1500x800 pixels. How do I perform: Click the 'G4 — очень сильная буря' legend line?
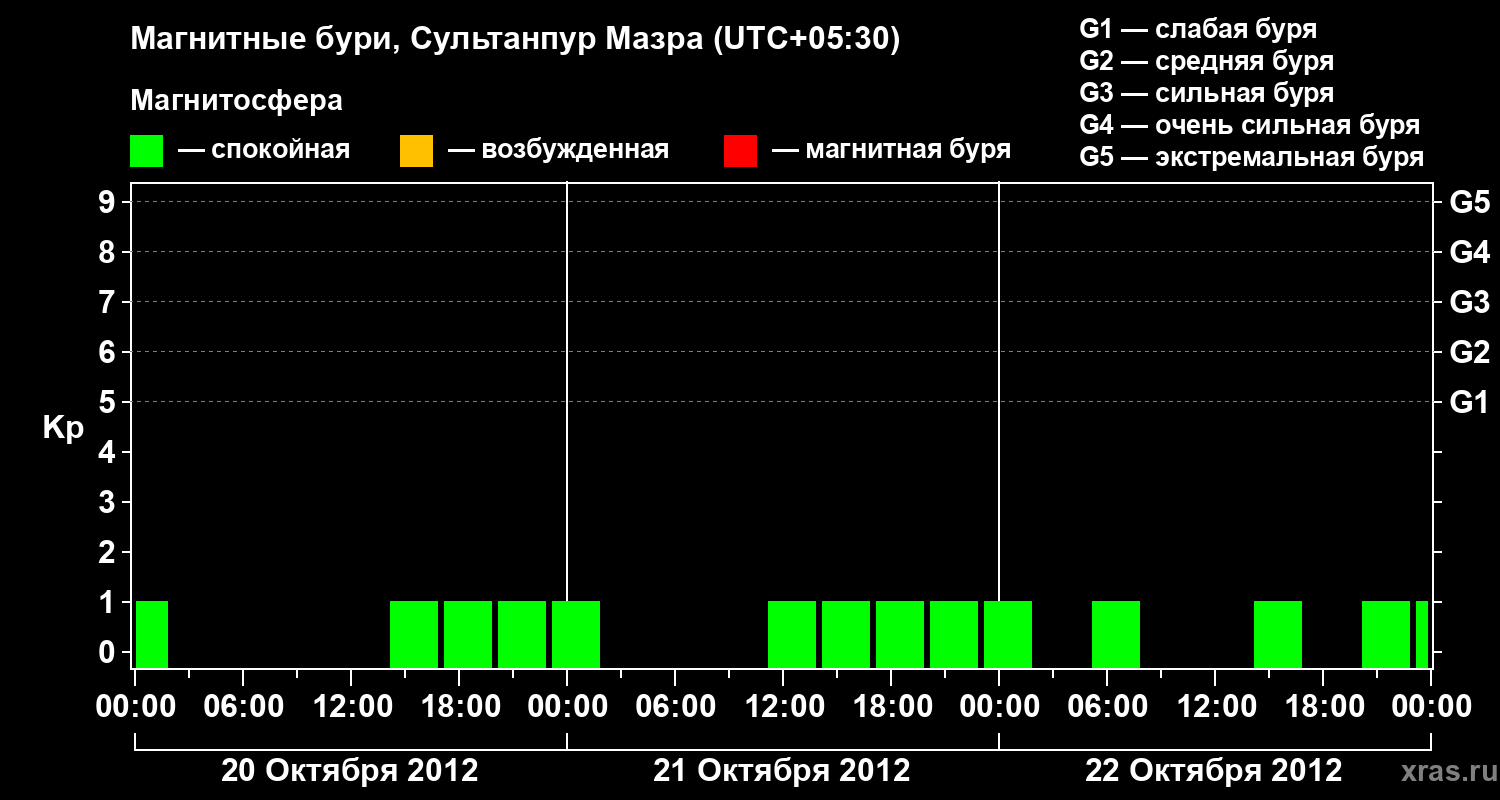1250,125
